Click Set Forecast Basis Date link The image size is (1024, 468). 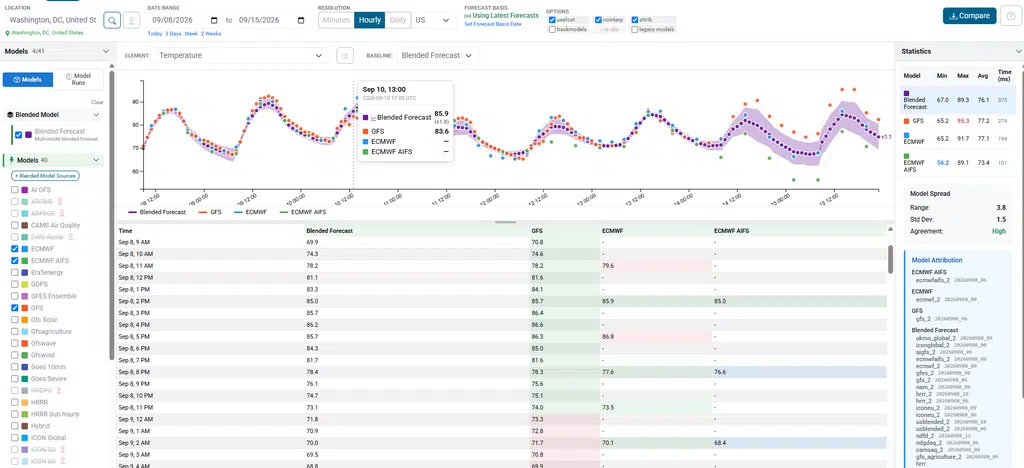(493, 24)
